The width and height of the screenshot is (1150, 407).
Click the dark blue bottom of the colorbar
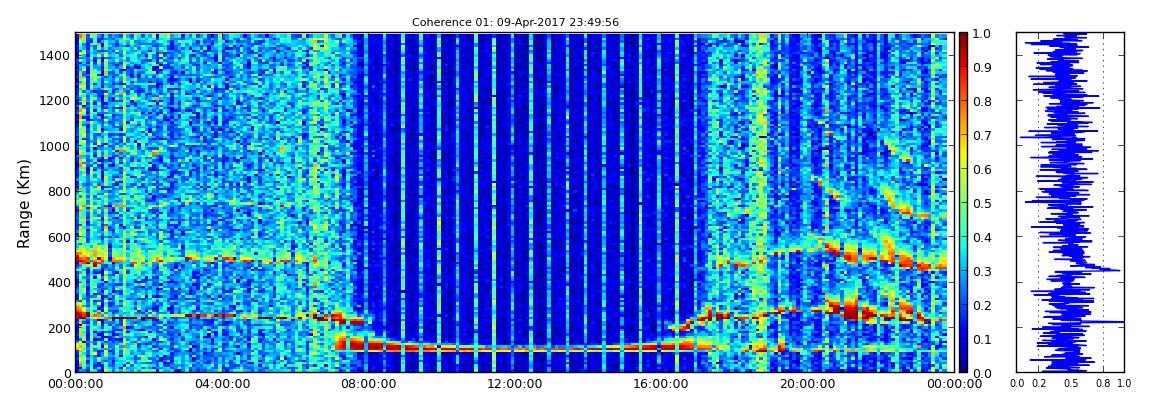point(963,365)
